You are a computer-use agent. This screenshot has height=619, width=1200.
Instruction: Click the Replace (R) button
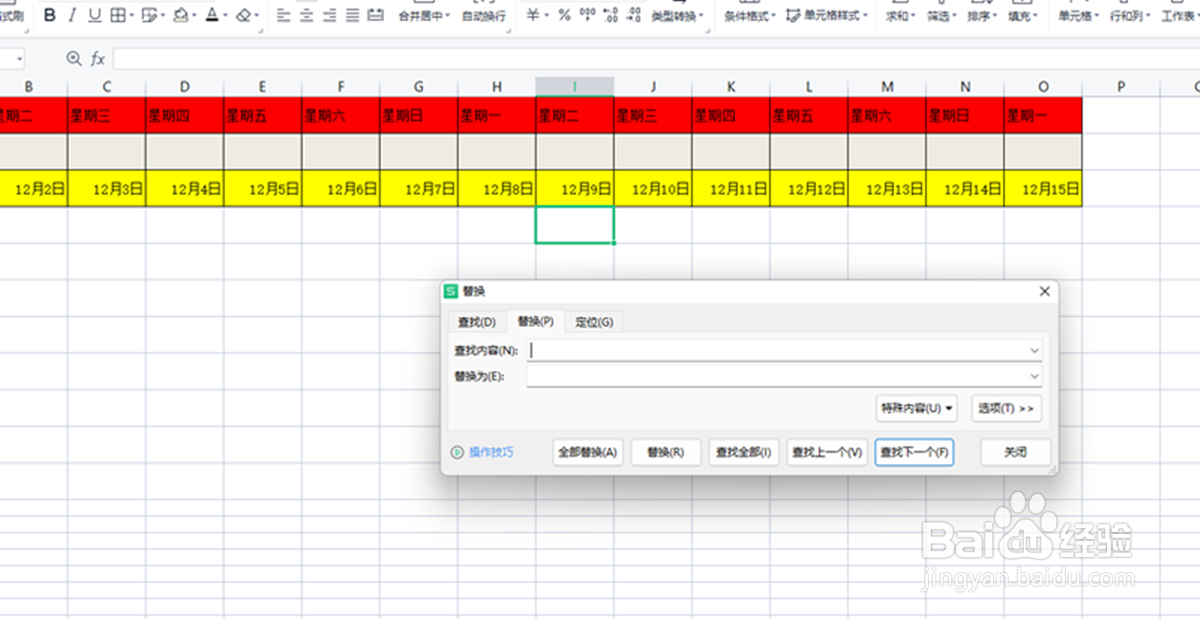[665, 452]
